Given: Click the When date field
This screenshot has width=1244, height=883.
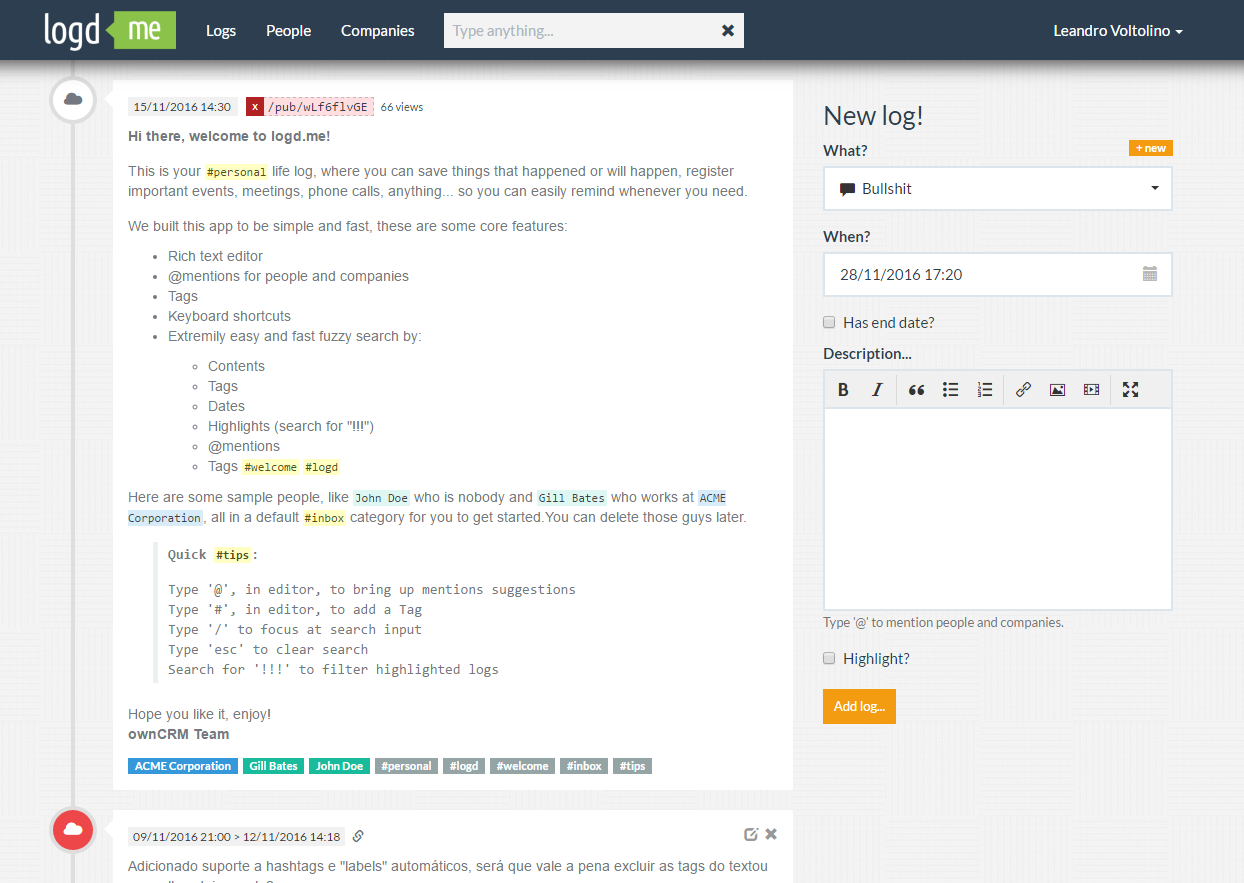Looking at the screenshot, I should (x=998, y=274).
